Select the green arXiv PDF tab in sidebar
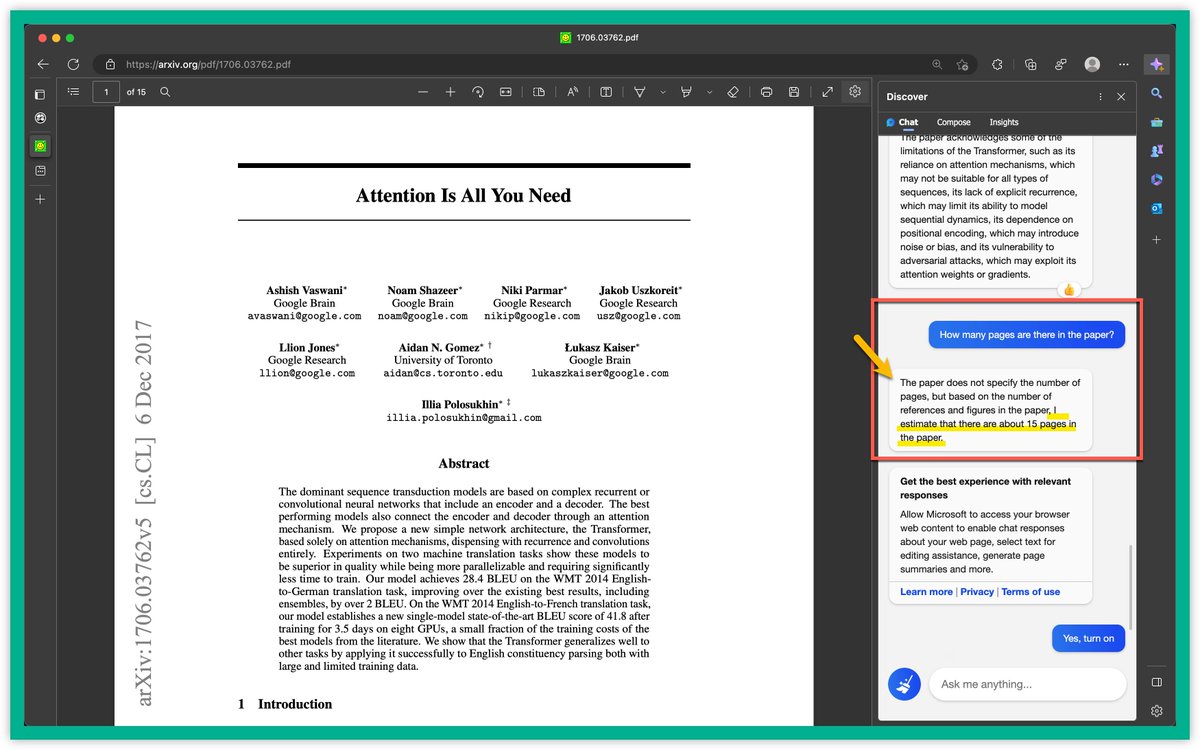Viewport: 1200px width, 750px height. tap(40, 146)
